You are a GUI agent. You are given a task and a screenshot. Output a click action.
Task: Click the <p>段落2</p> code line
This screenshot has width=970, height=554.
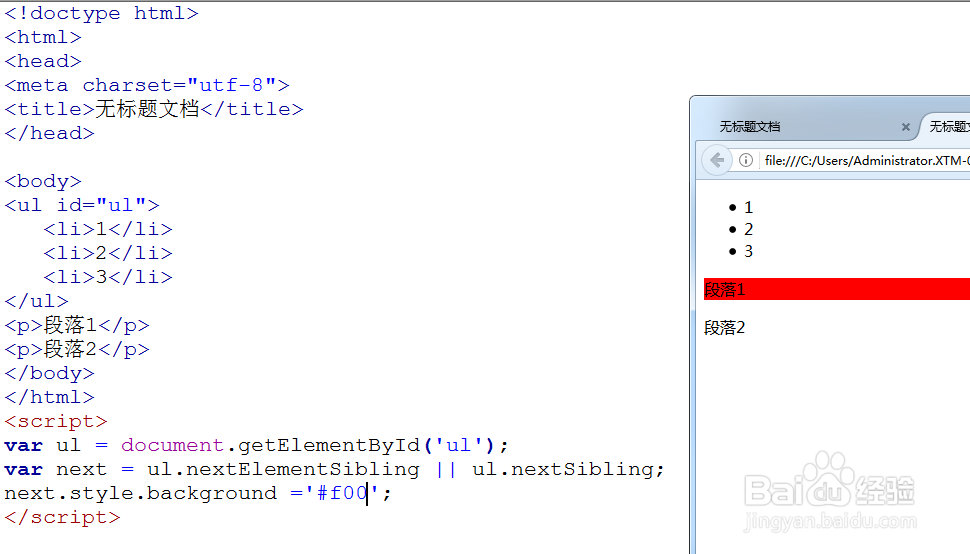click(77, 349)
